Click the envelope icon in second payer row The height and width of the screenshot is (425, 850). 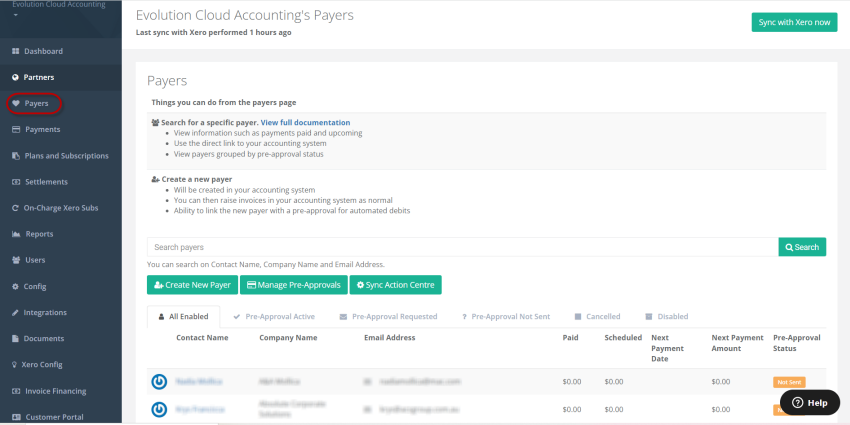368,409
